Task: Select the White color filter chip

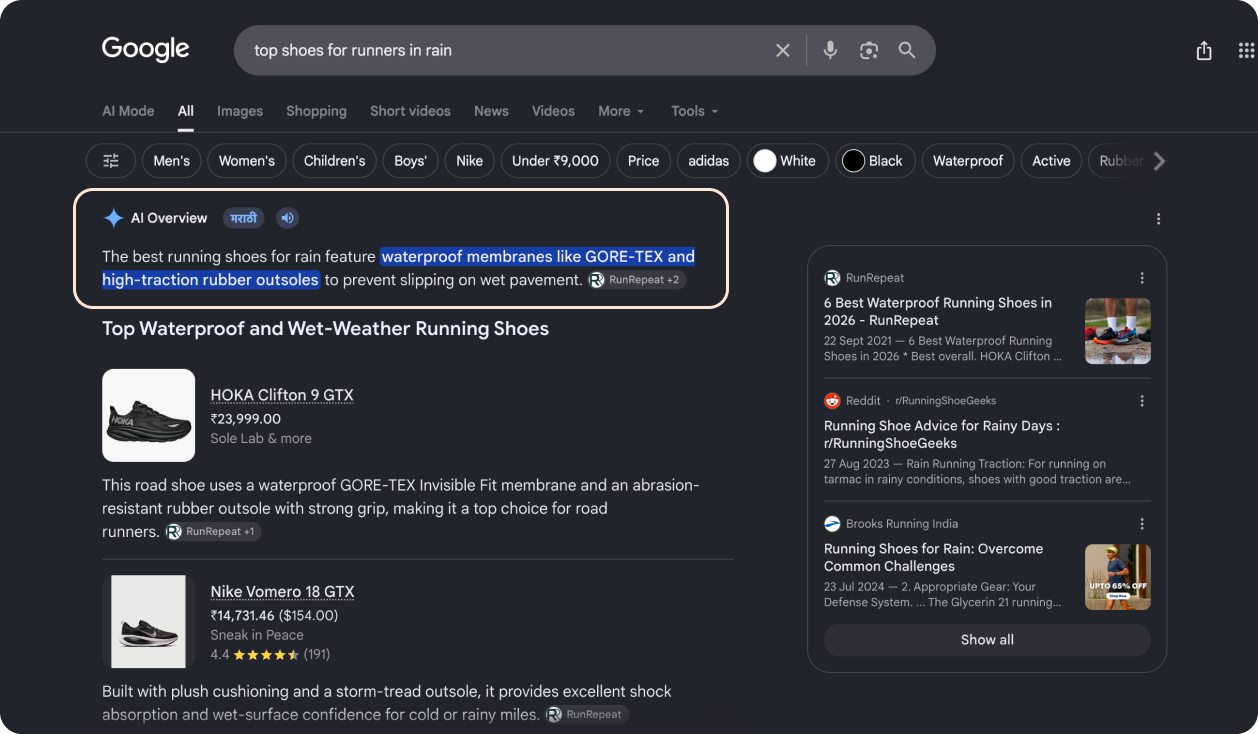Action: click(788, 161)
